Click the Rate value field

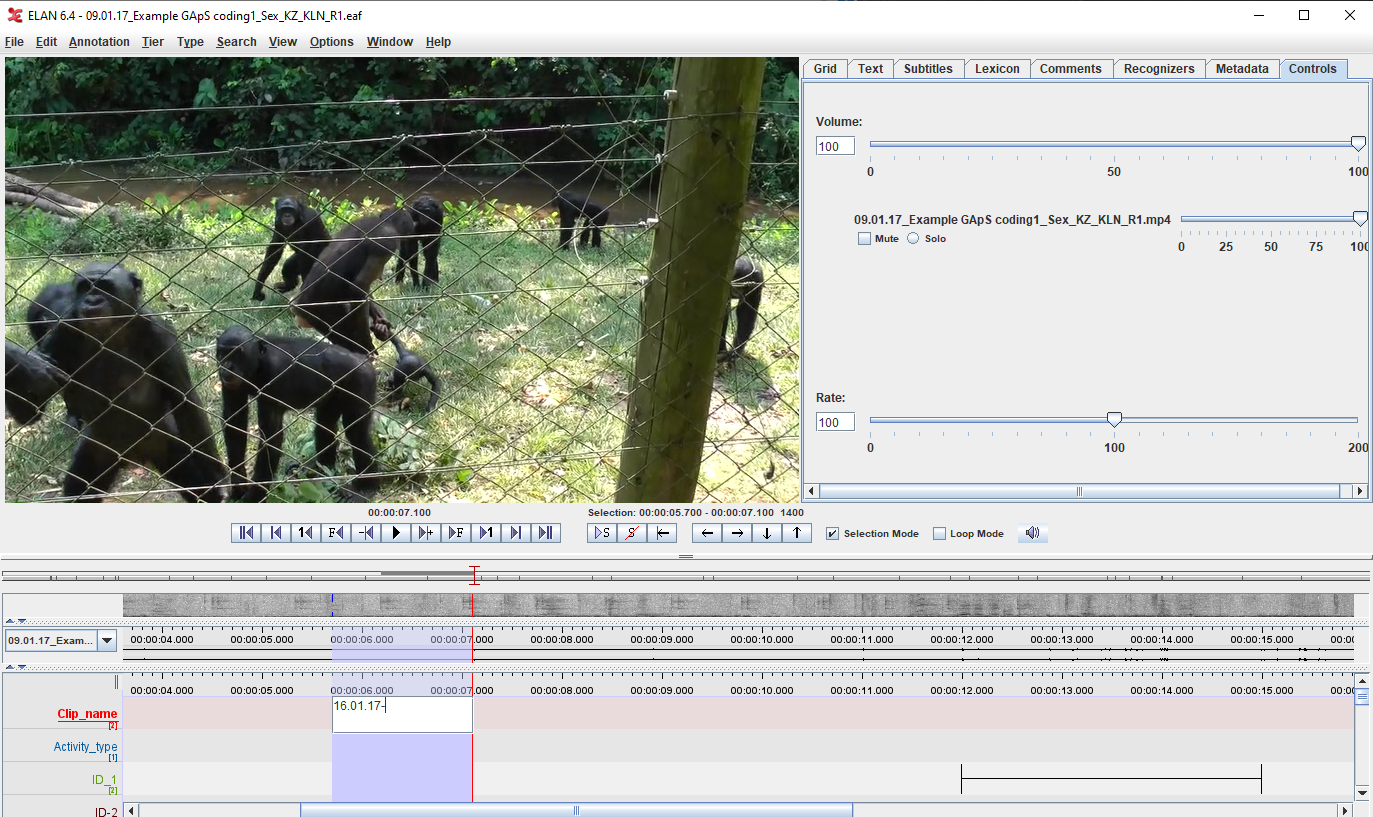(x=835, y=422)
